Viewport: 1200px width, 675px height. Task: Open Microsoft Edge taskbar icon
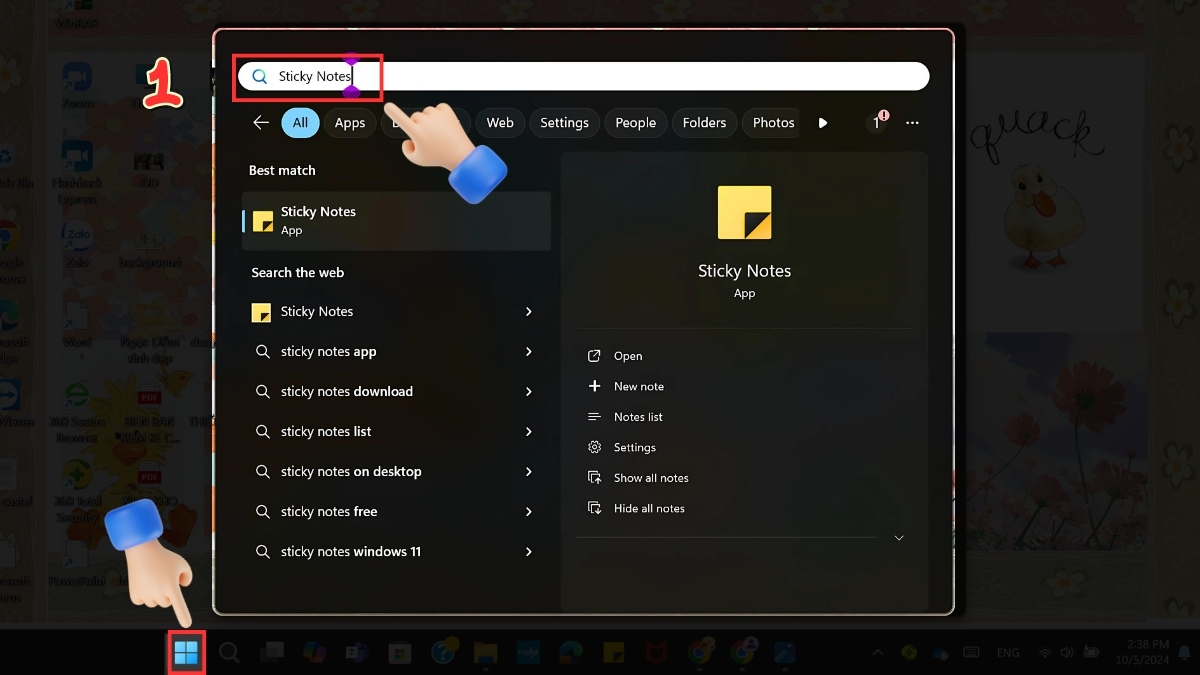[570, 653]
